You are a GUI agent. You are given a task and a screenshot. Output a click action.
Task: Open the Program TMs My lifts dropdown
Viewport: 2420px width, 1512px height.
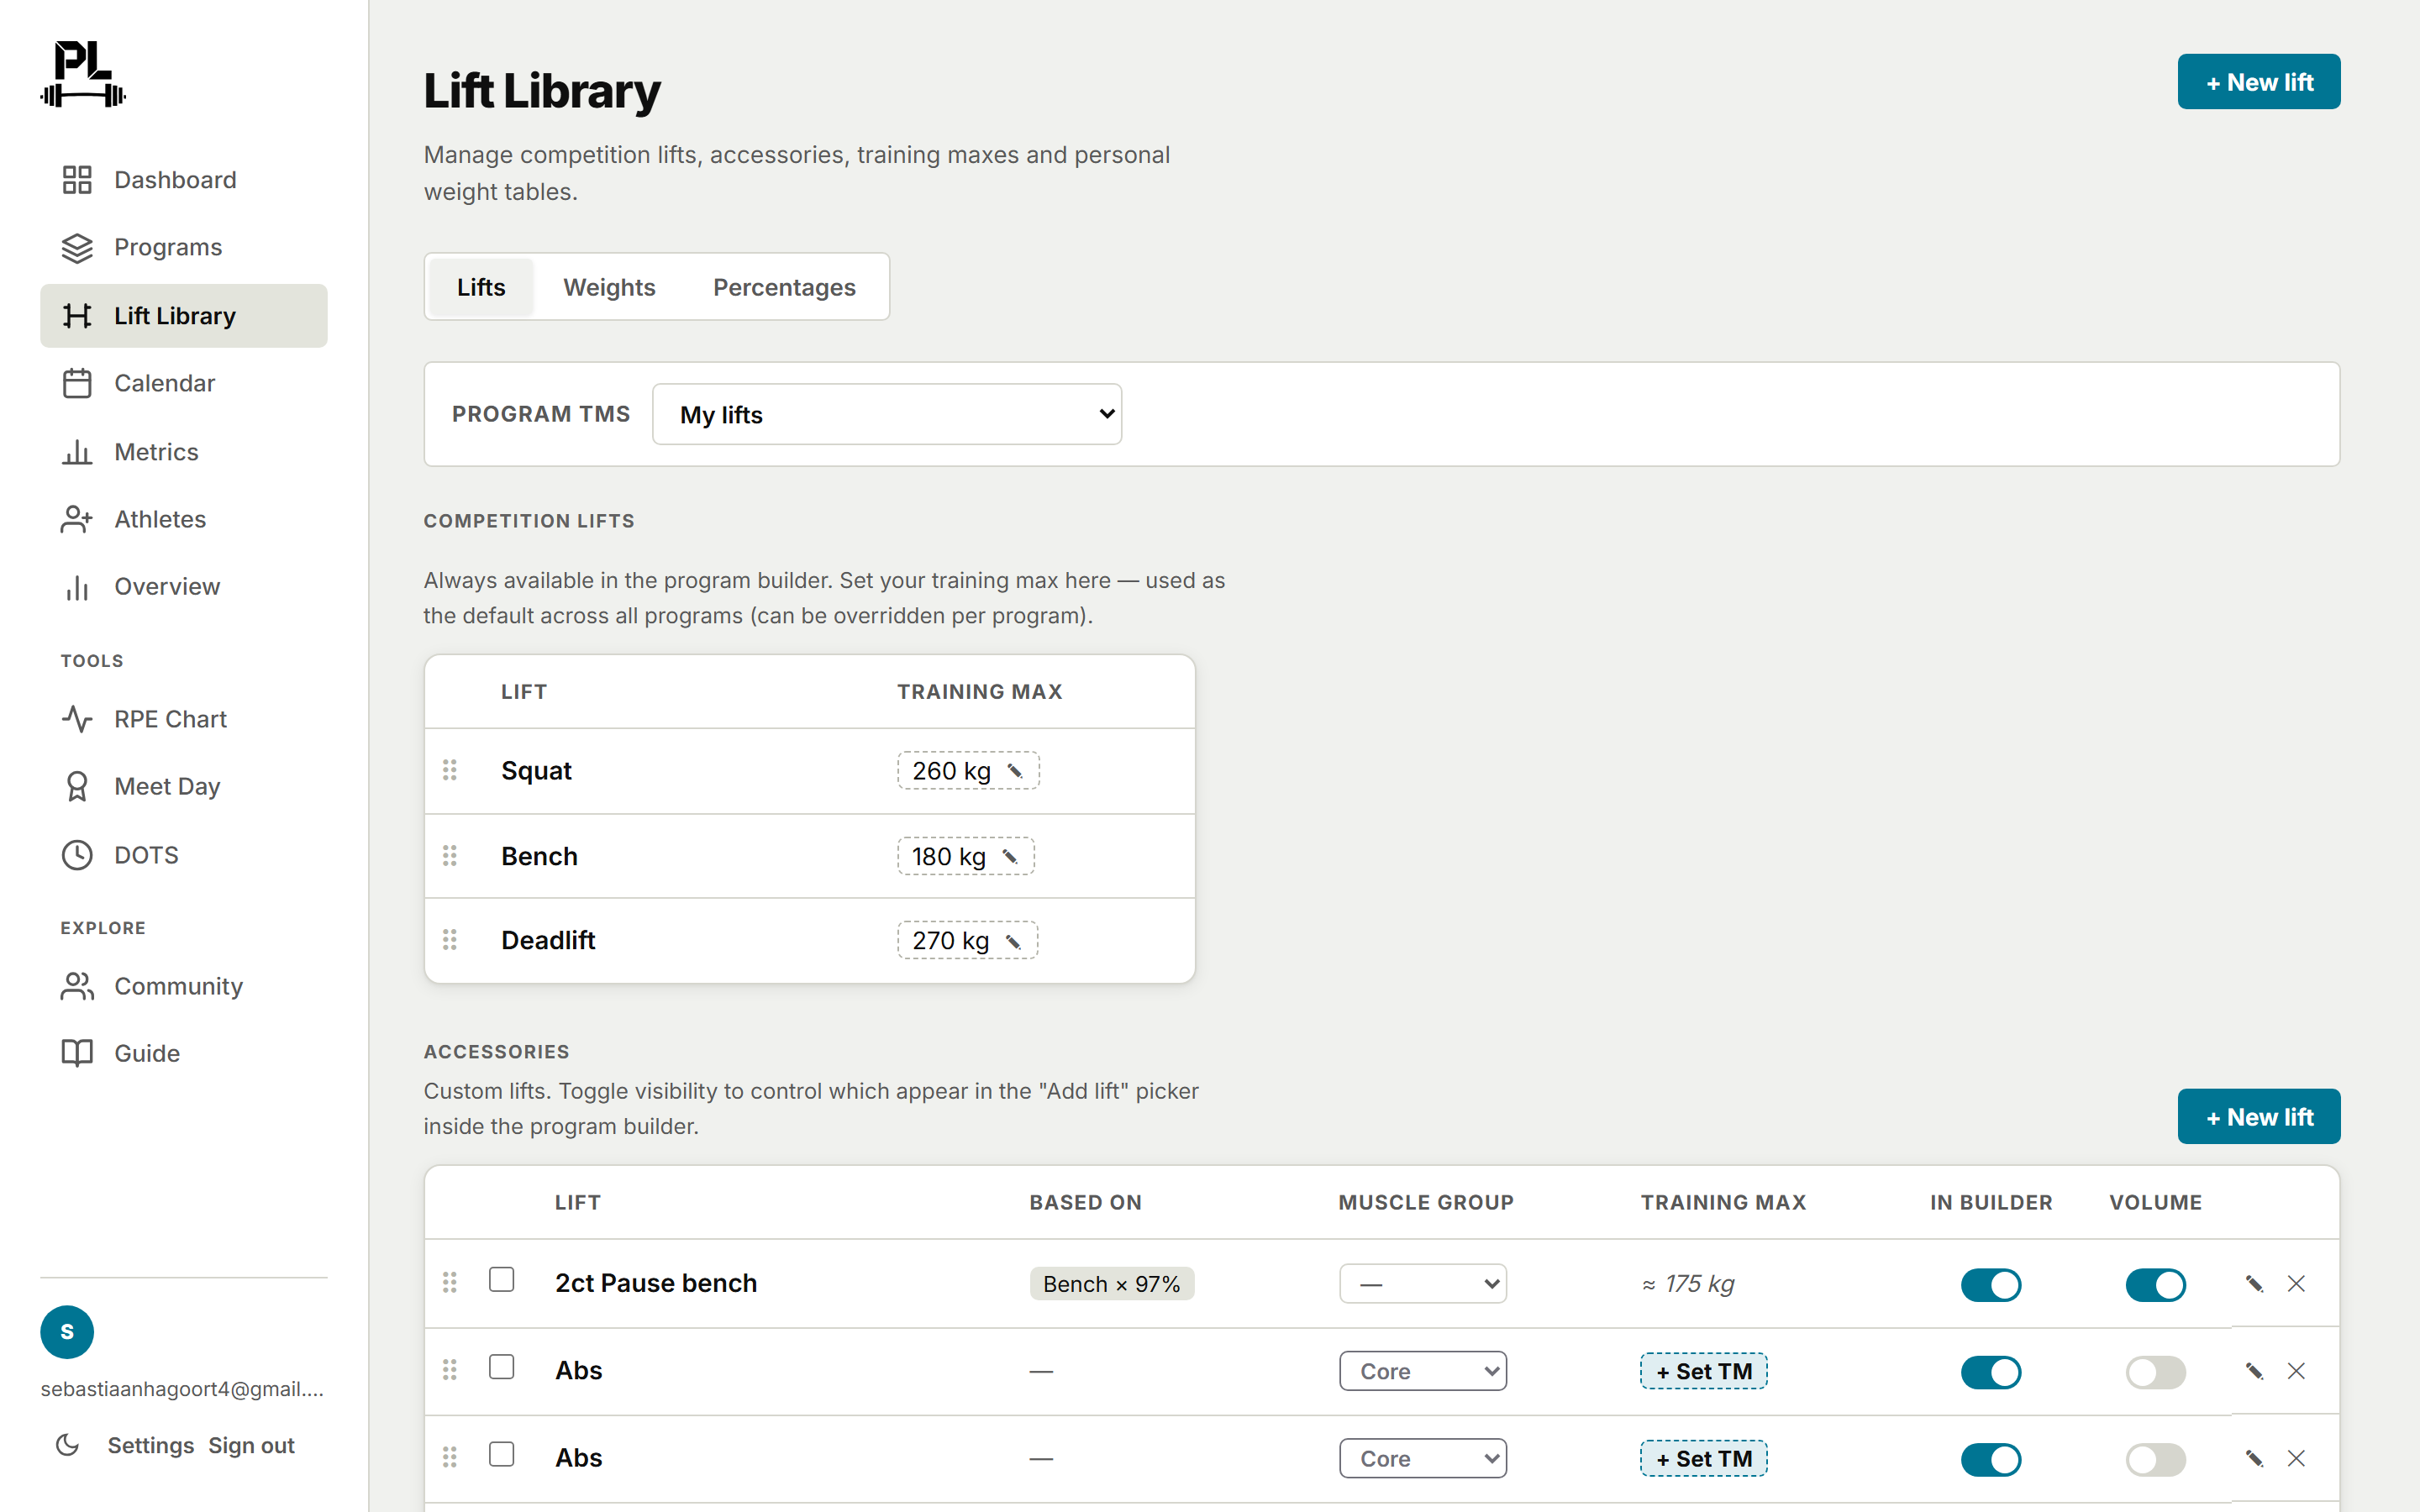(887, 414)
